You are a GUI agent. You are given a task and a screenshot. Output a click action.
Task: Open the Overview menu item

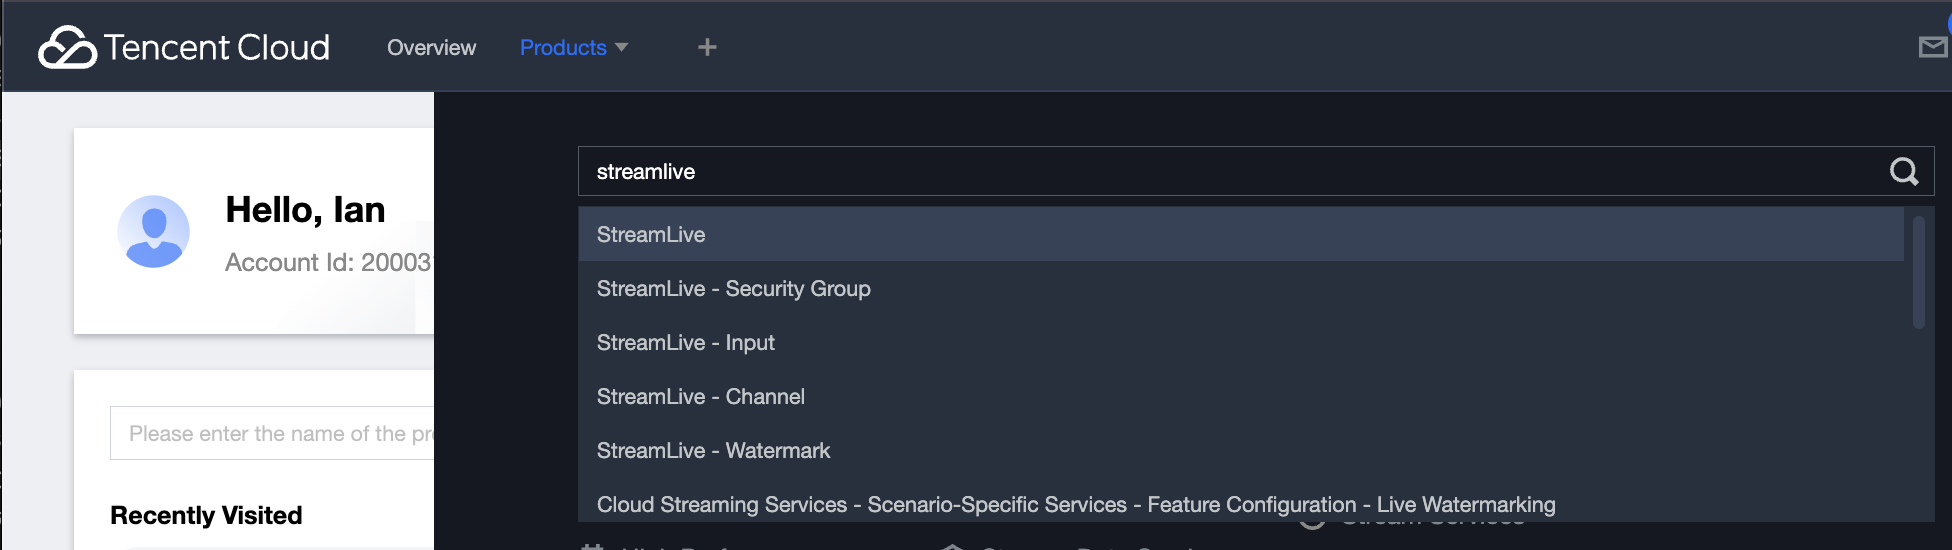click(x=431, y=47)
